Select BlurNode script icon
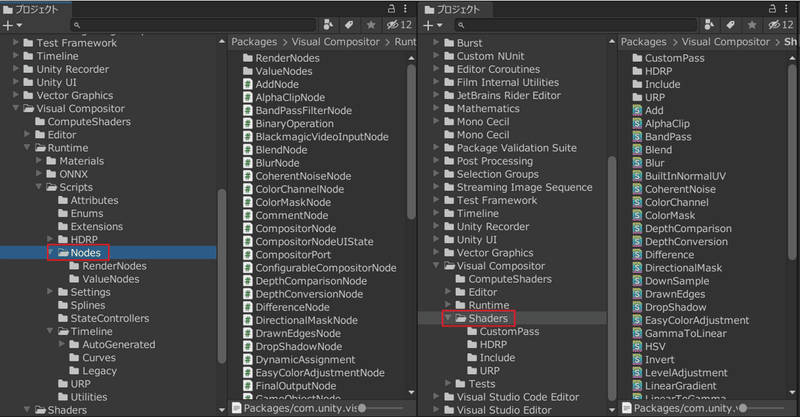 pos(248,163)
